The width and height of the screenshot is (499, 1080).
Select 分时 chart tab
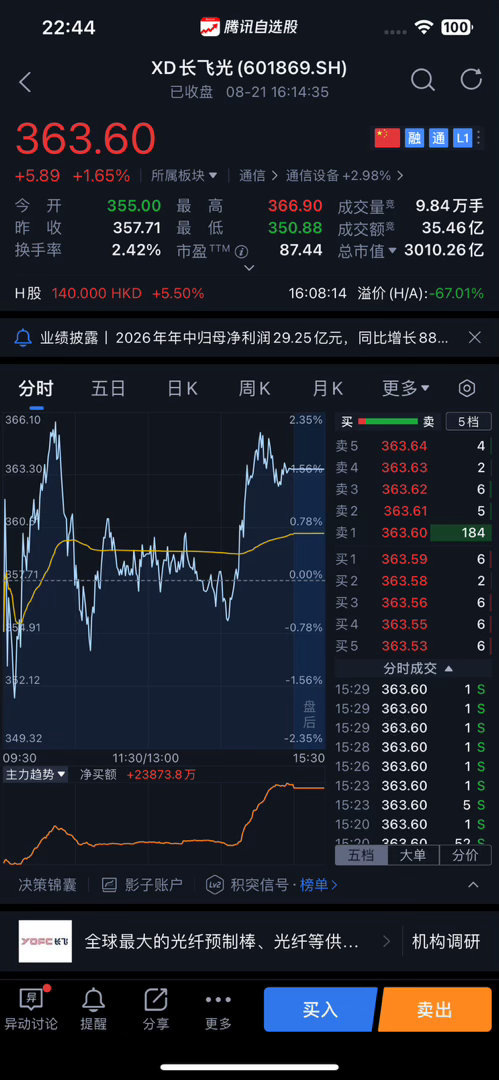click(x=36, y=388)
